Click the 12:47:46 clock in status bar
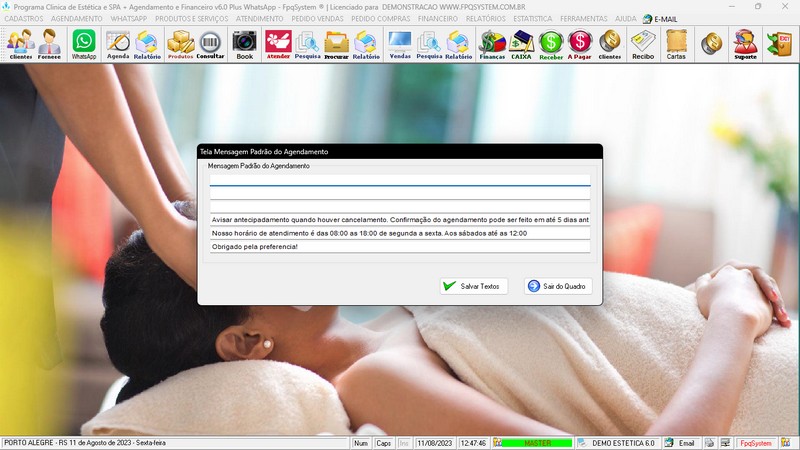 coord(473,443)
